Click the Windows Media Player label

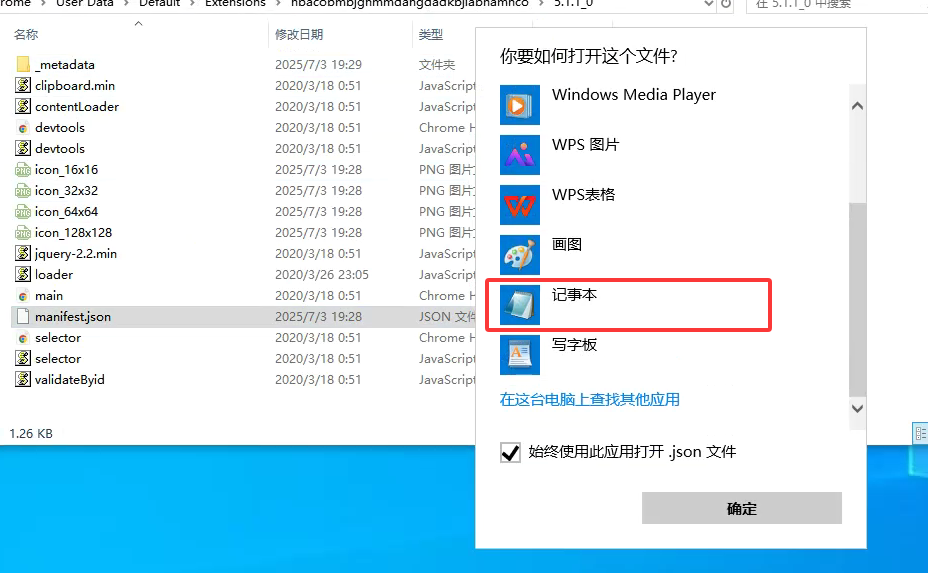tap(634, 95)
